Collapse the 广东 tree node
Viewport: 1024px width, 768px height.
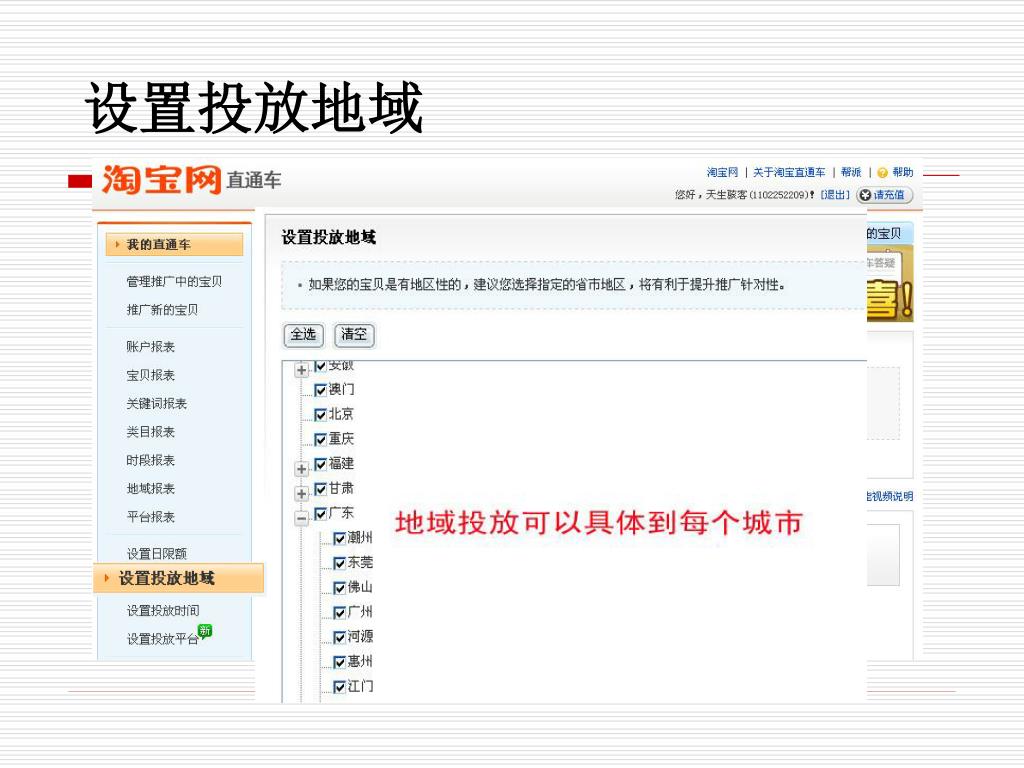coord(301,519)
